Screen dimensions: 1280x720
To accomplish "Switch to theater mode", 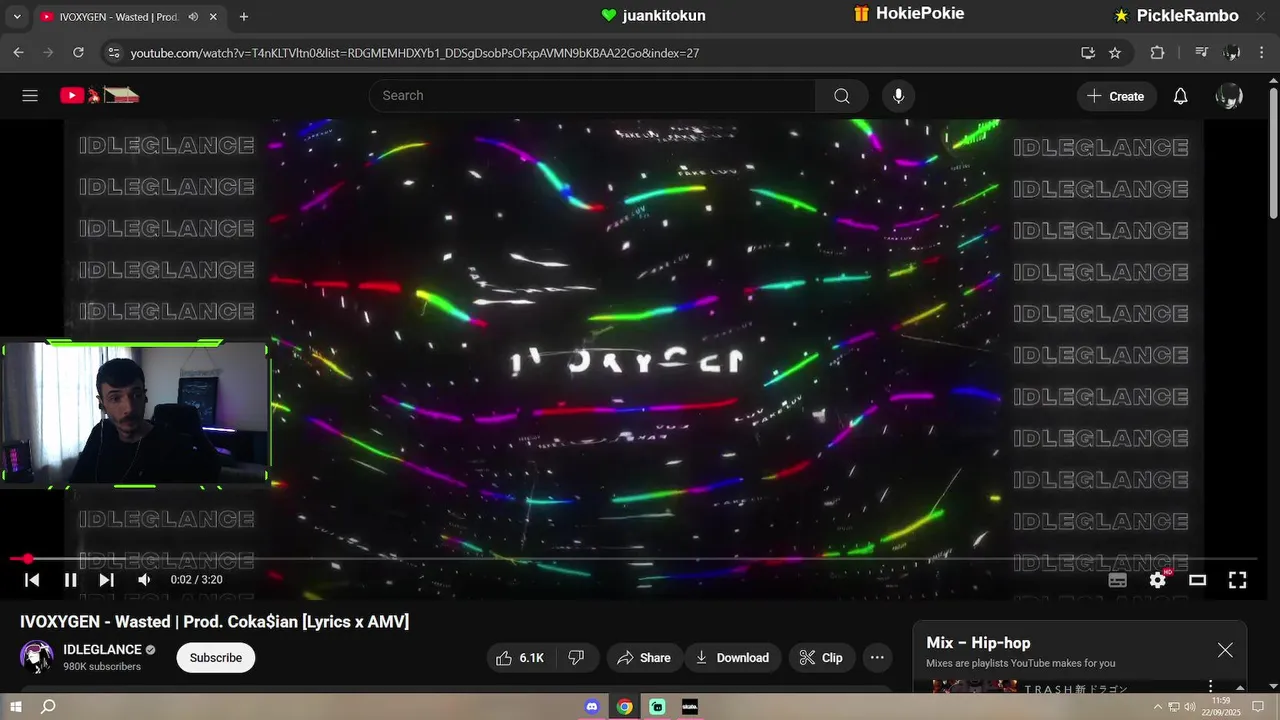I will (x=1197, y=580).
